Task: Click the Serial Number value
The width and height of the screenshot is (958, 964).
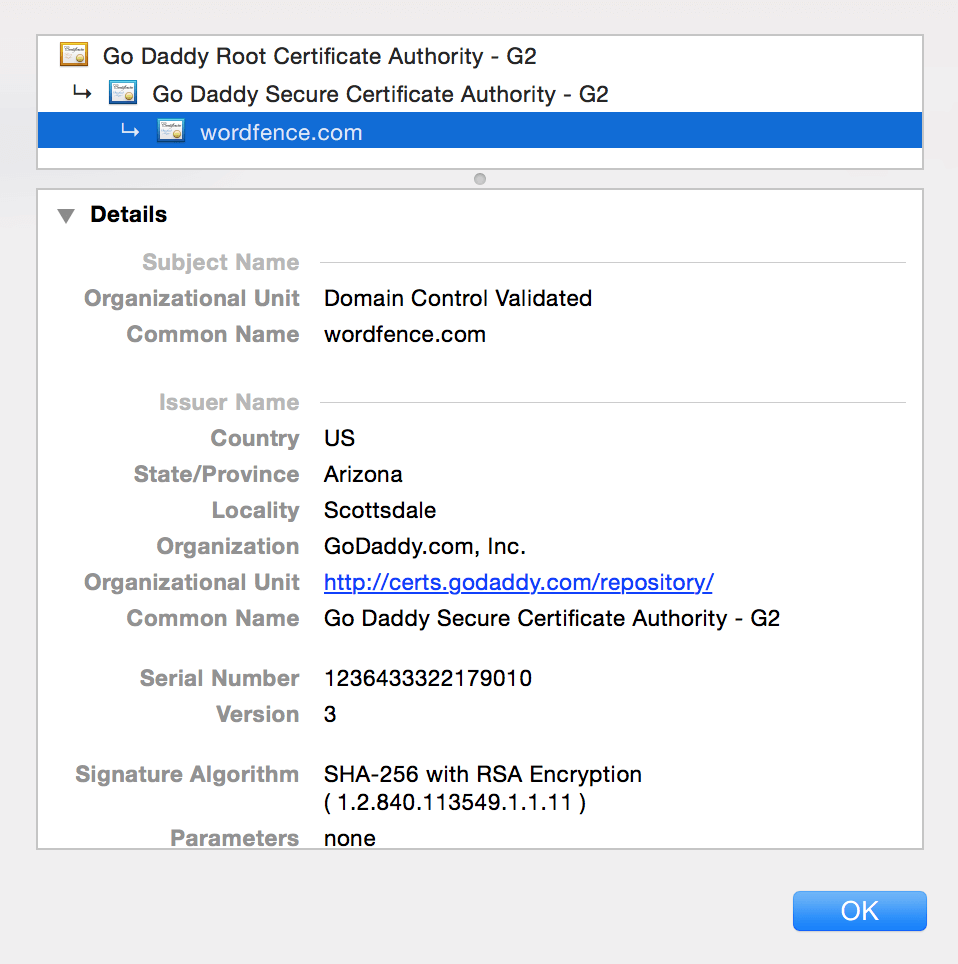Action: tap(428, 678)
